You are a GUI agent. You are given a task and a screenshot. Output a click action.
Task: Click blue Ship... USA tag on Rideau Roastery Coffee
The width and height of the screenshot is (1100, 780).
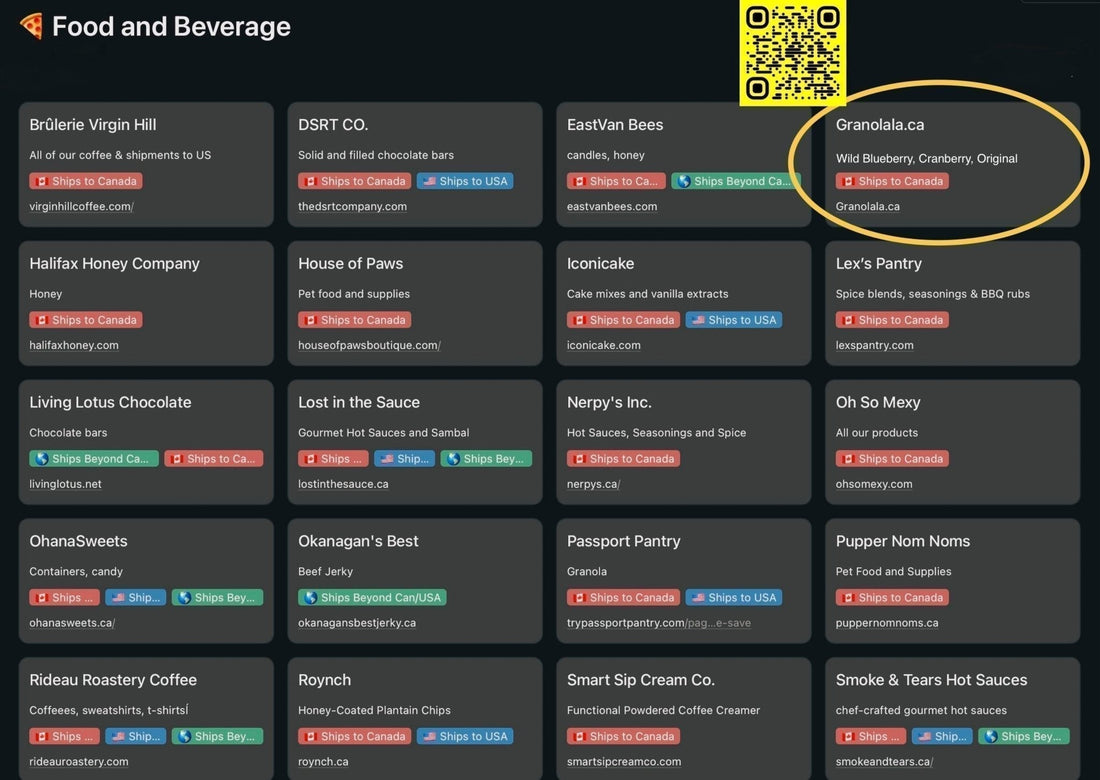[135, 737]
